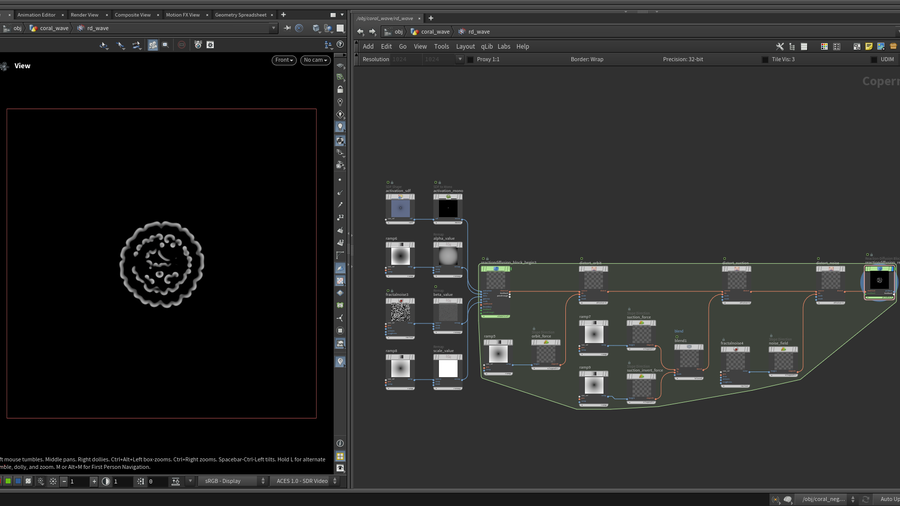Toggle the Proxy 1:1 checkbox

[x=470, y=60]
